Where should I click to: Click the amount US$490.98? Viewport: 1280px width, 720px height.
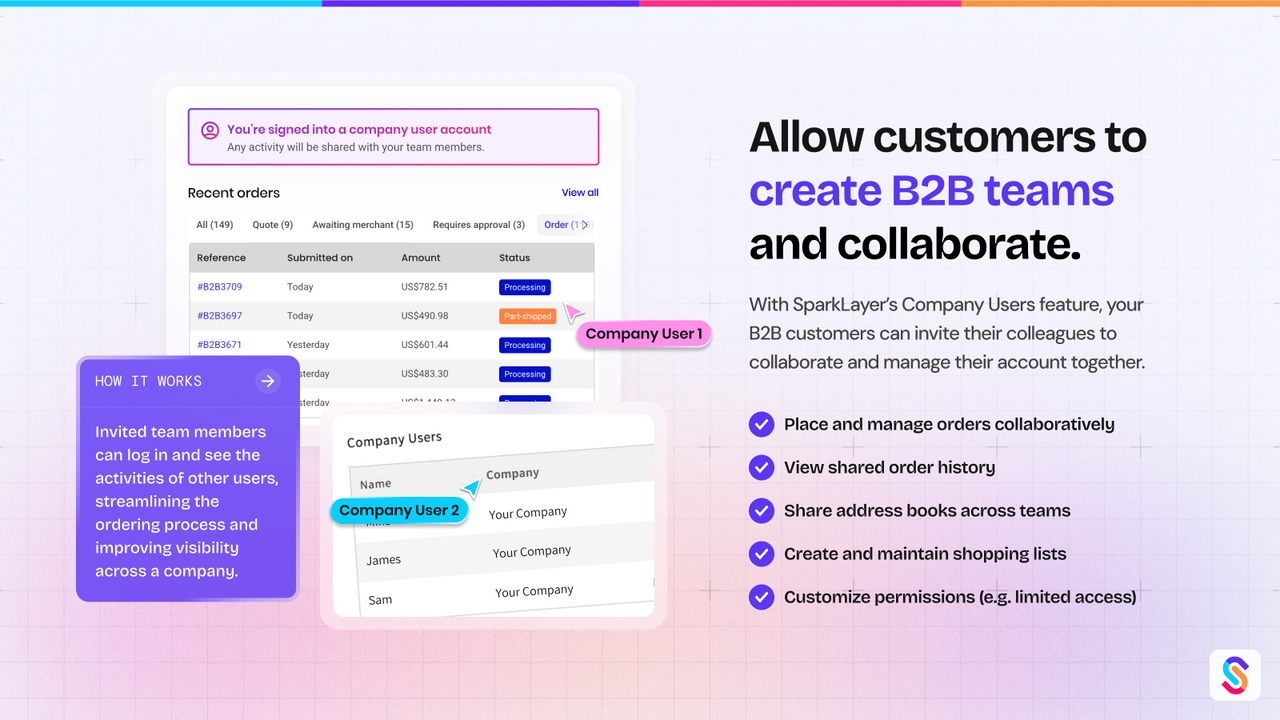(x=424, y=316)
